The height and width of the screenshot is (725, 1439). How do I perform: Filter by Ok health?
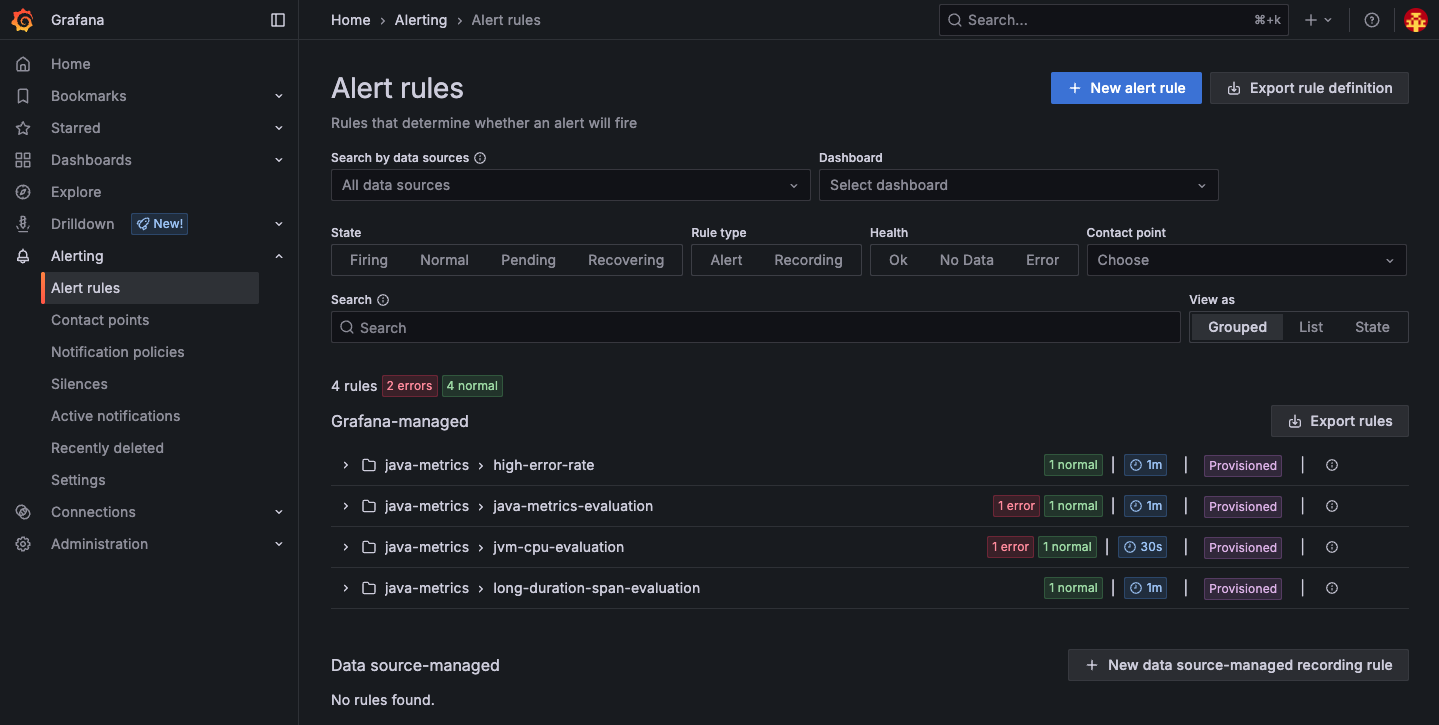tap(898, 260)
